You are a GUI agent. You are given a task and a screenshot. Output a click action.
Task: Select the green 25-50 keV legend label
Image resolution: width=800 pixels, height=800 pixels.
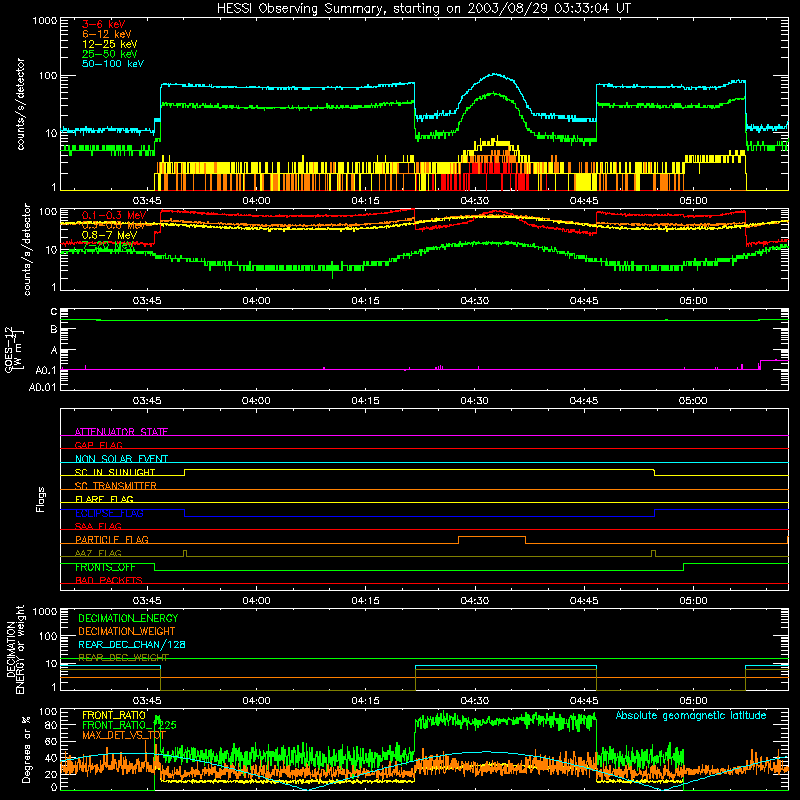[x=110, y=54]
